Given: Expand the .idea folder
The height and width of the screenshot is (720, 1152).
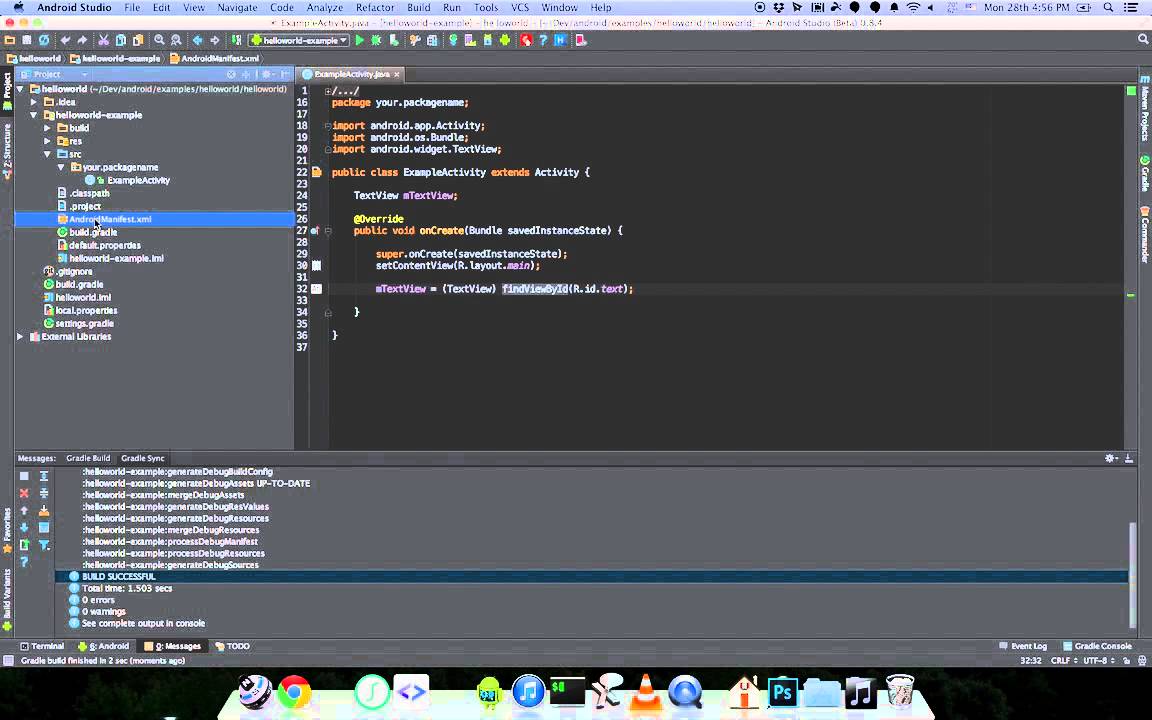Looking at the screenshot, I should 34,102.
